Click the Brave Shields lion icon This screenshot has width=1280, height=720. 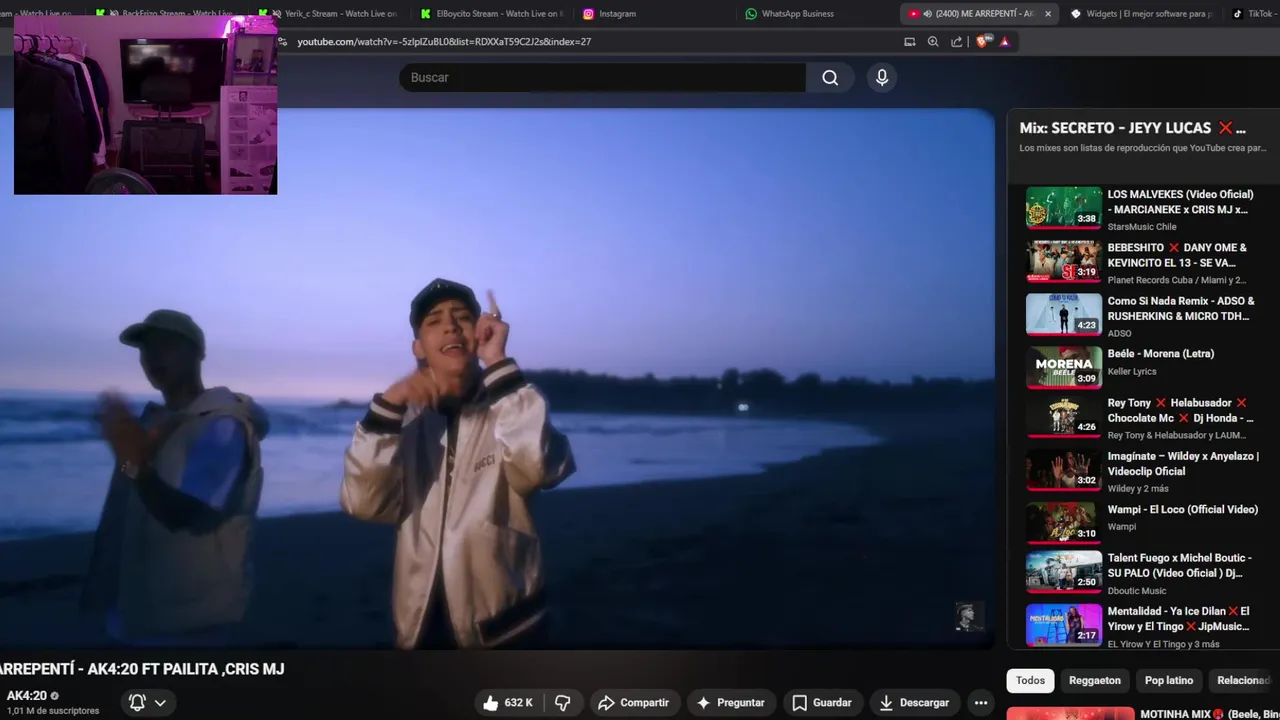[x=982, y=42]
